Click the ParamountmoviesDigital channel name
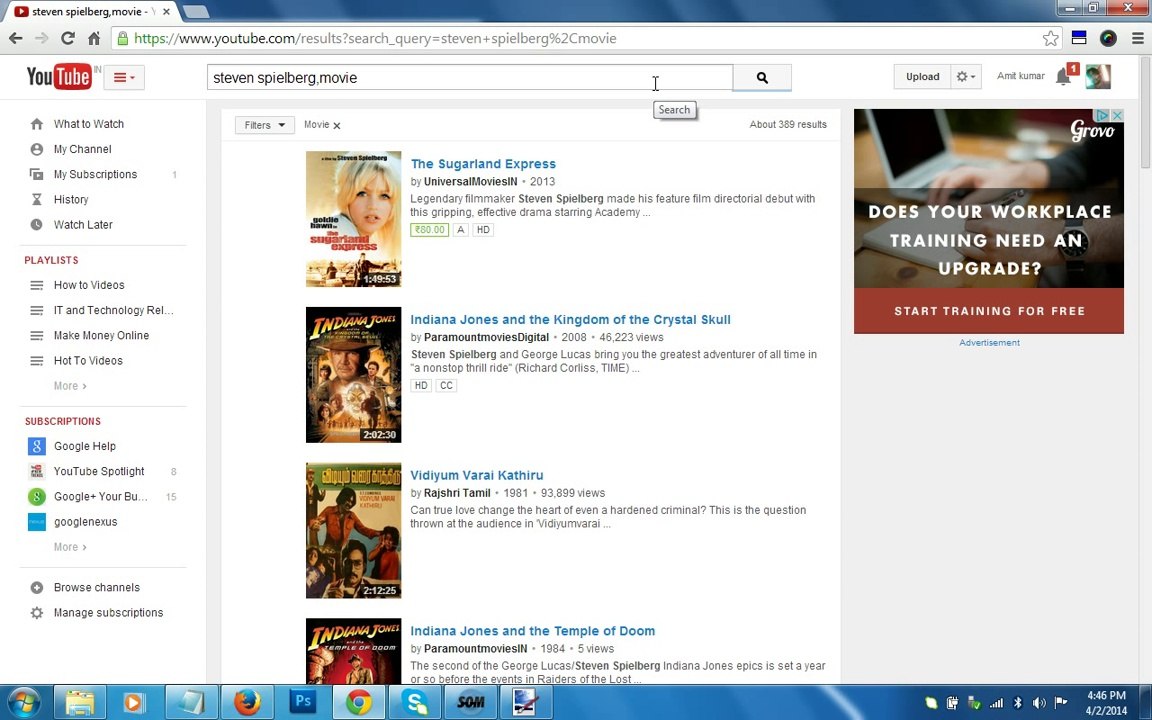 click(x=486, y=337)
